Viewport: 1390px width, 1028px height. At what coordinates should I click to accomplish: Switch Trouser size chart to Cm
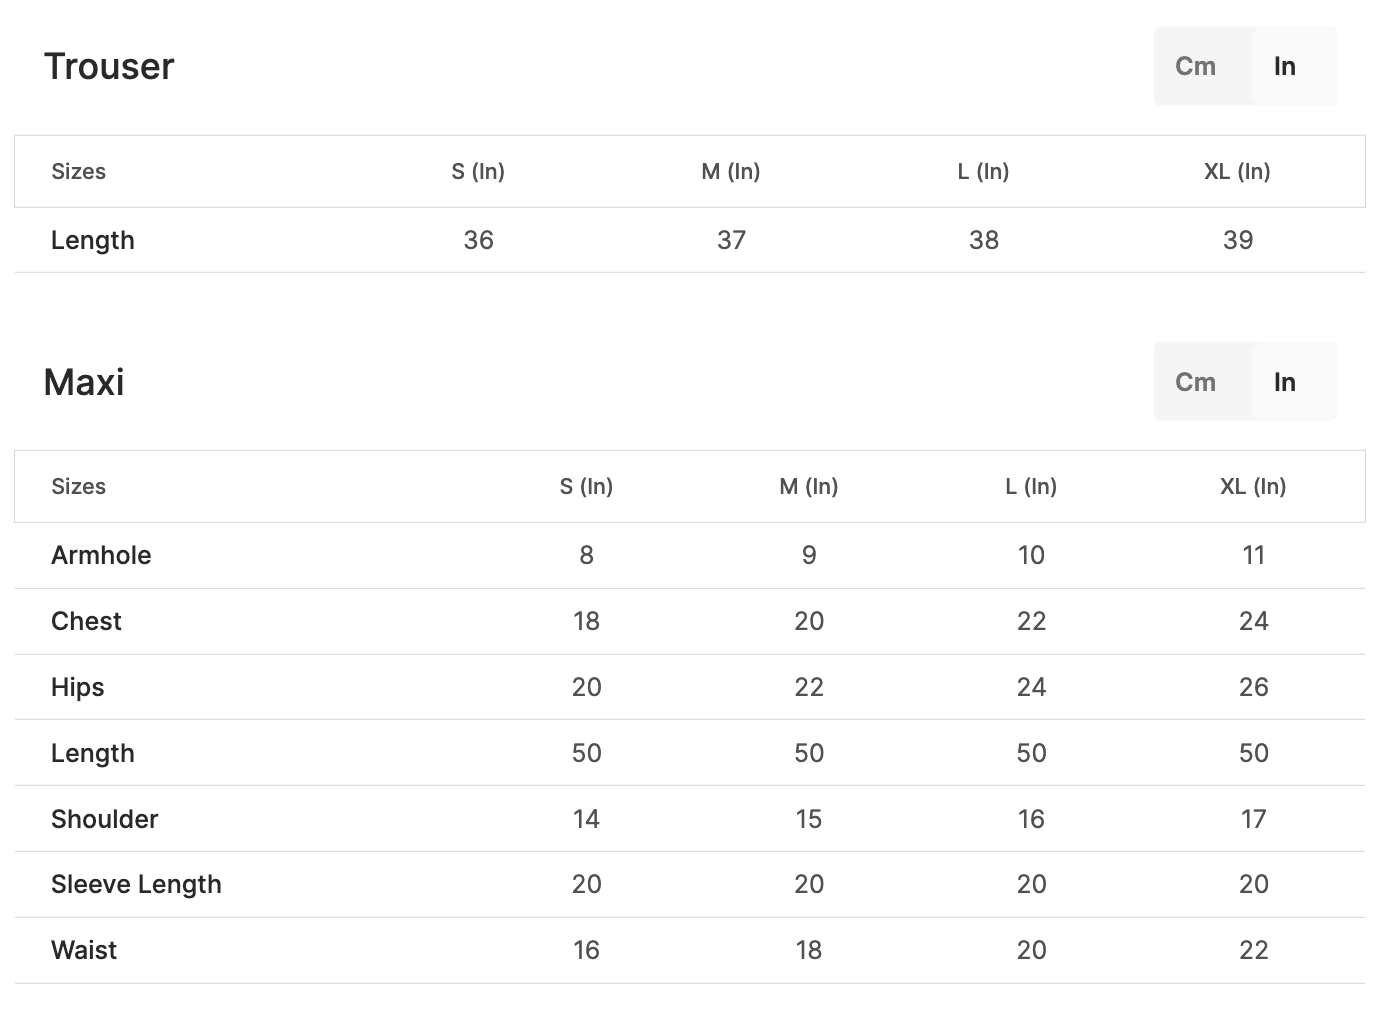coord(1196,67)
